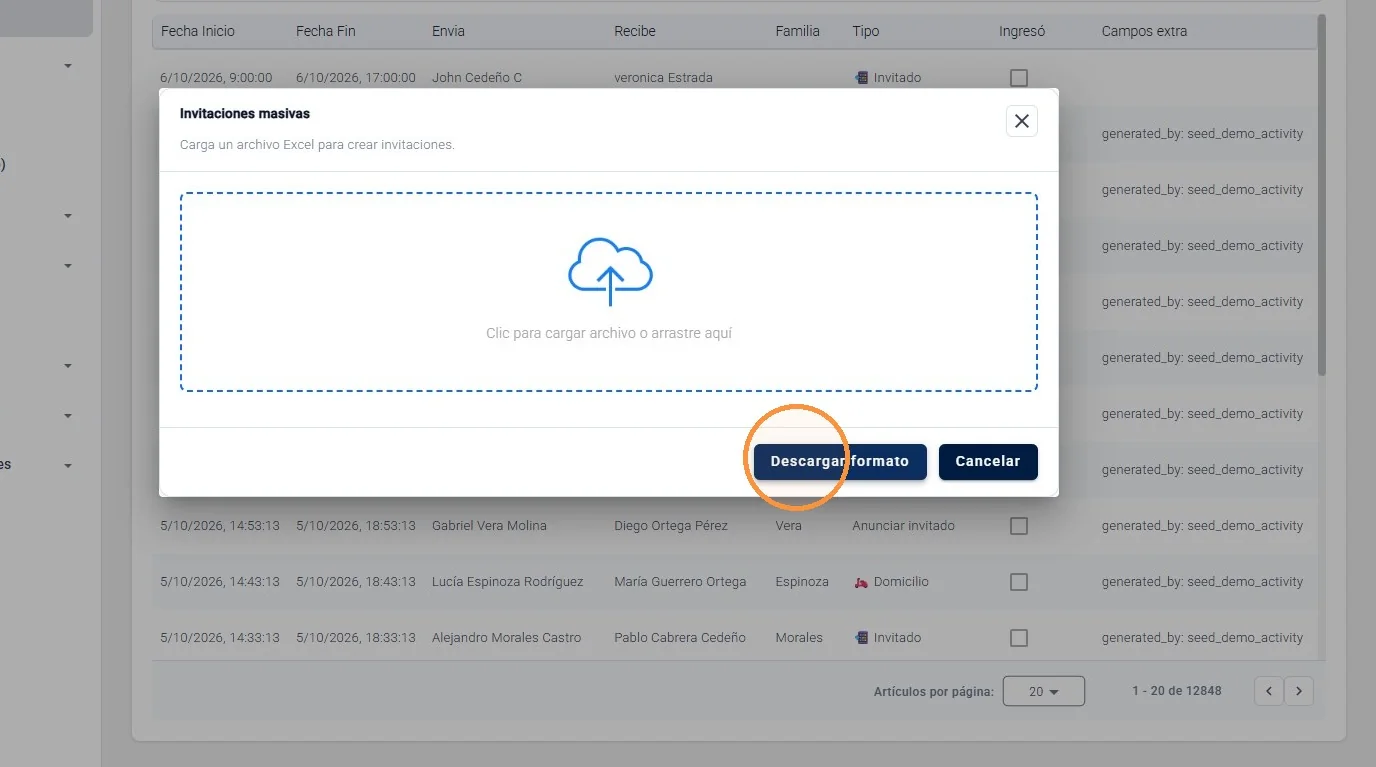Viewport: 1376px width, 767px height.
Task: Toggle Ingresó checkbox for Pablo Cabrera Cedeño
Action: pos(1019,638)
